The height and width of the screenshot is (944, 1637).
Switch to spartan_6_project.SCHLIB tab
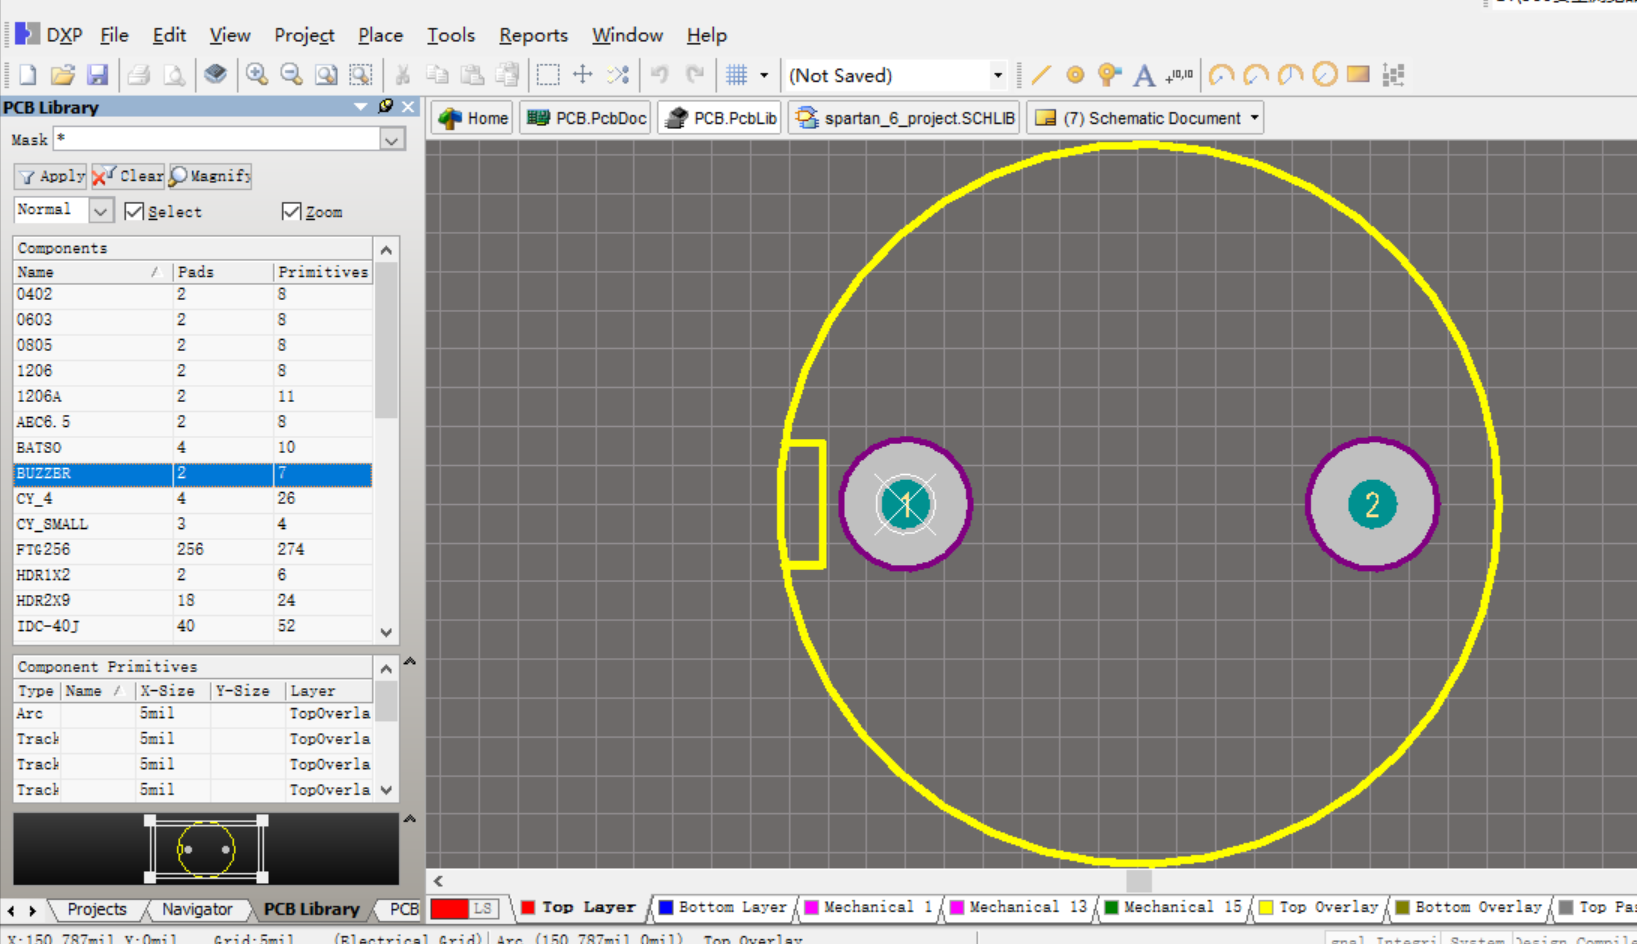904,118
